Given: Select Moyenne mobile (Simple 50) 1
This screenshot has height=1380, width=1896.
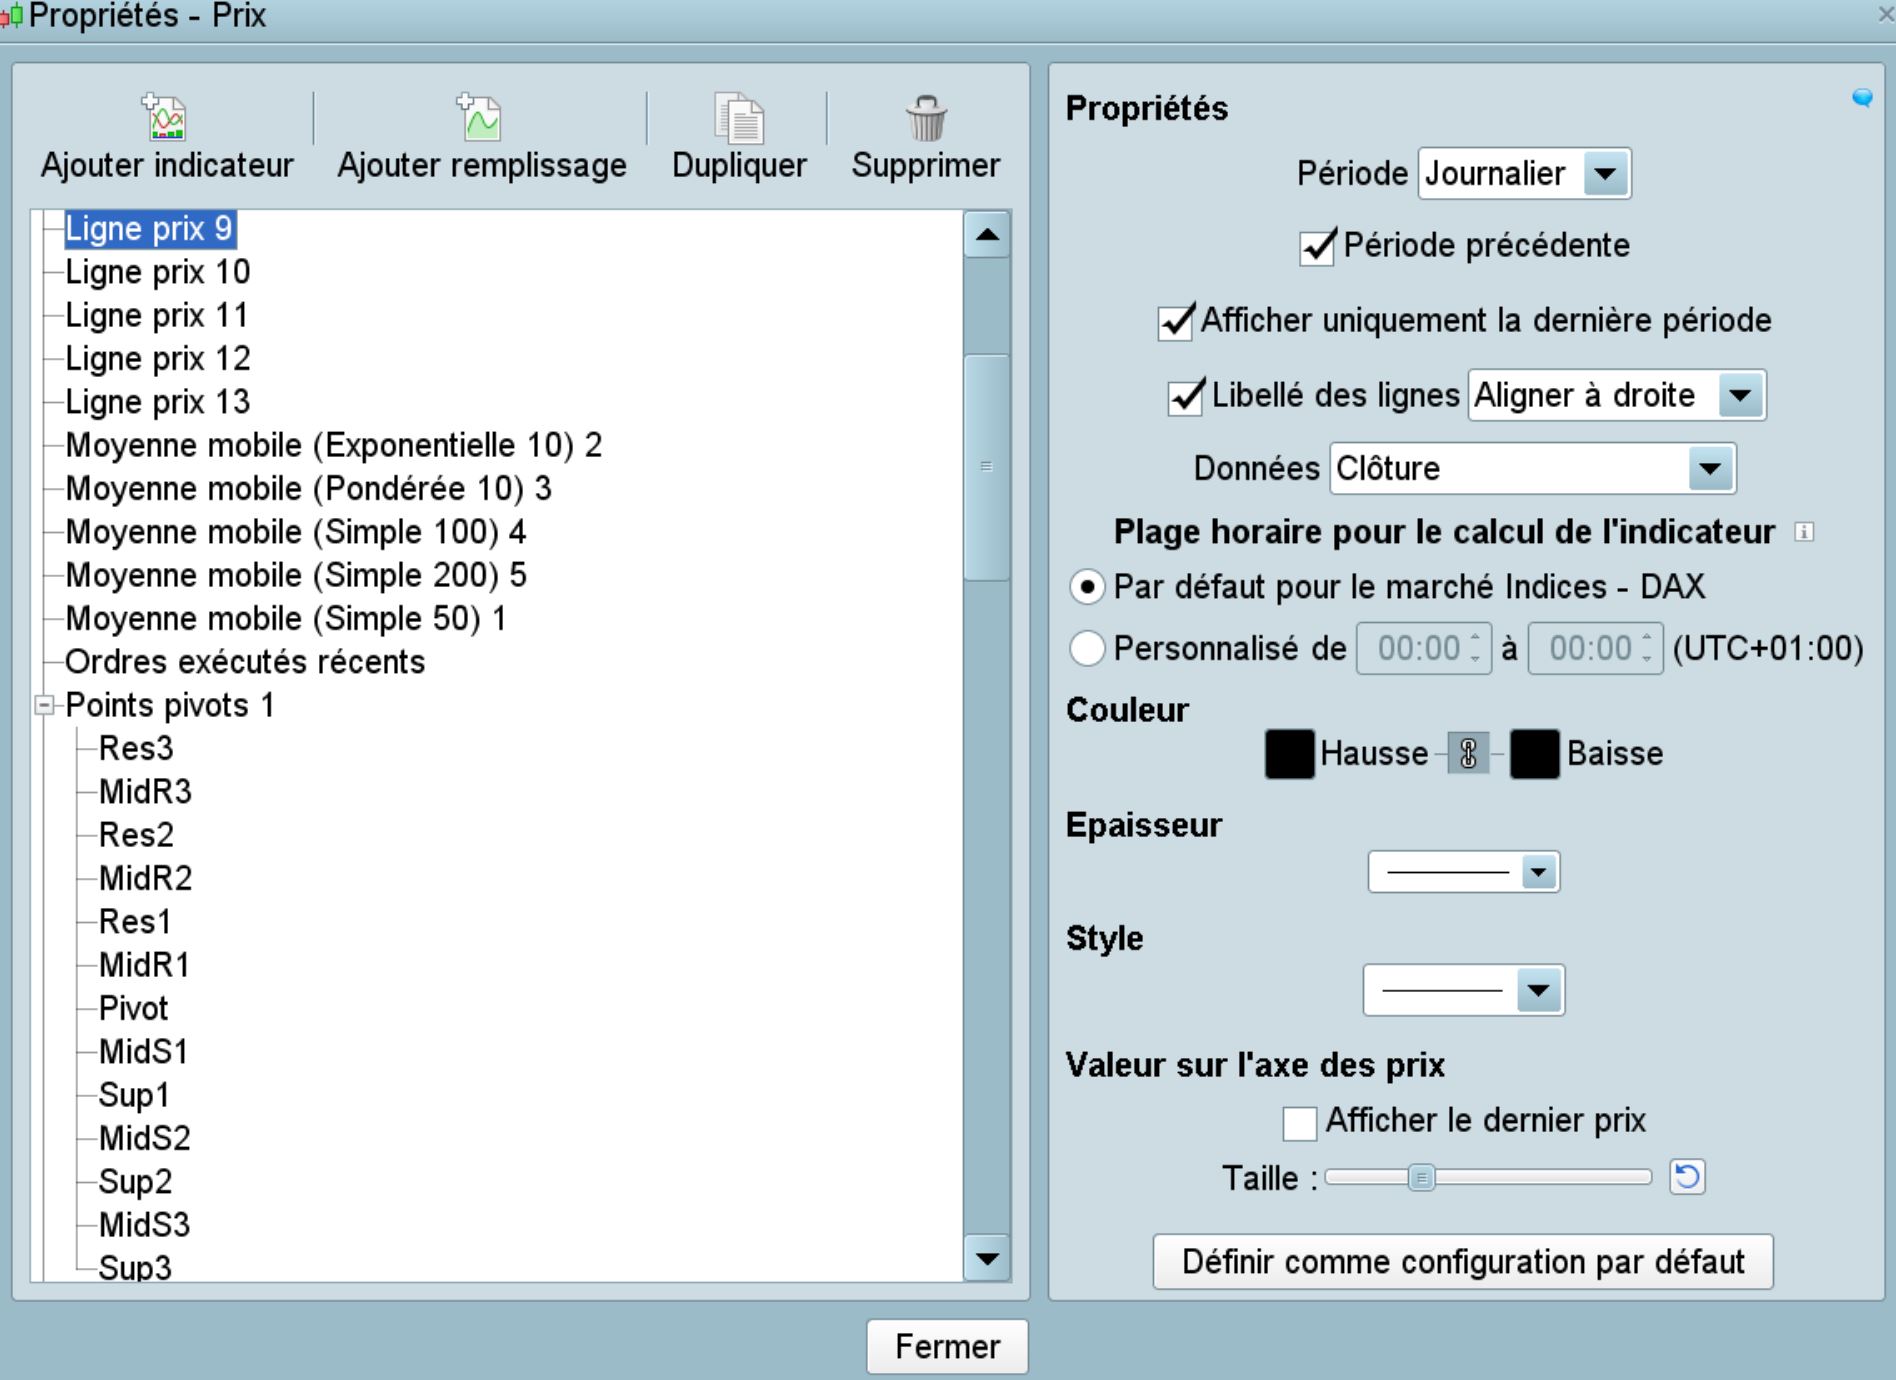Looking at the screenshot, I should point(286,619).
